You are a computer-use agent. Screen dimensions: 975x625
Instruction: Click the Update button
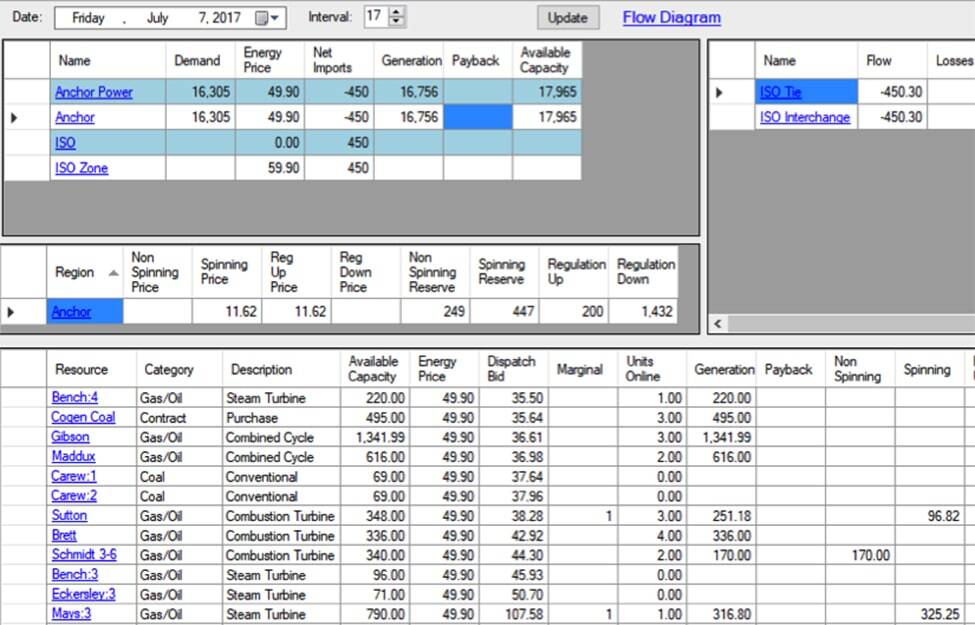[x=568, y=18]
